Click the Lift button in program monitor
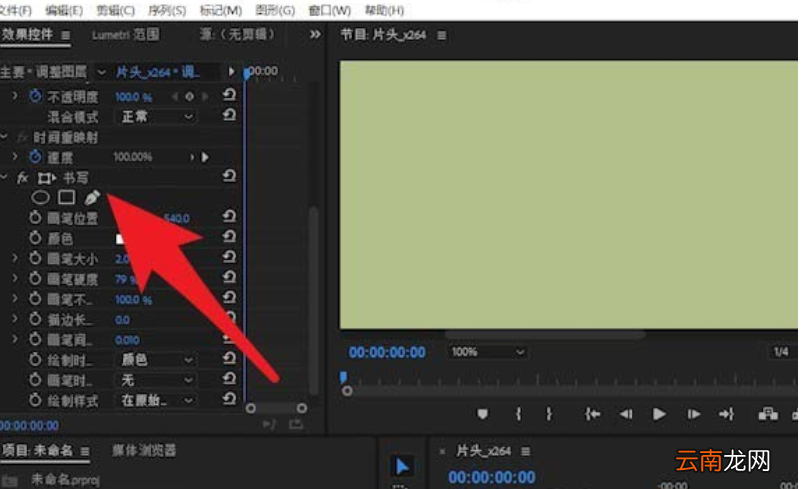808x489 pixels. click(x=768, y=414)
